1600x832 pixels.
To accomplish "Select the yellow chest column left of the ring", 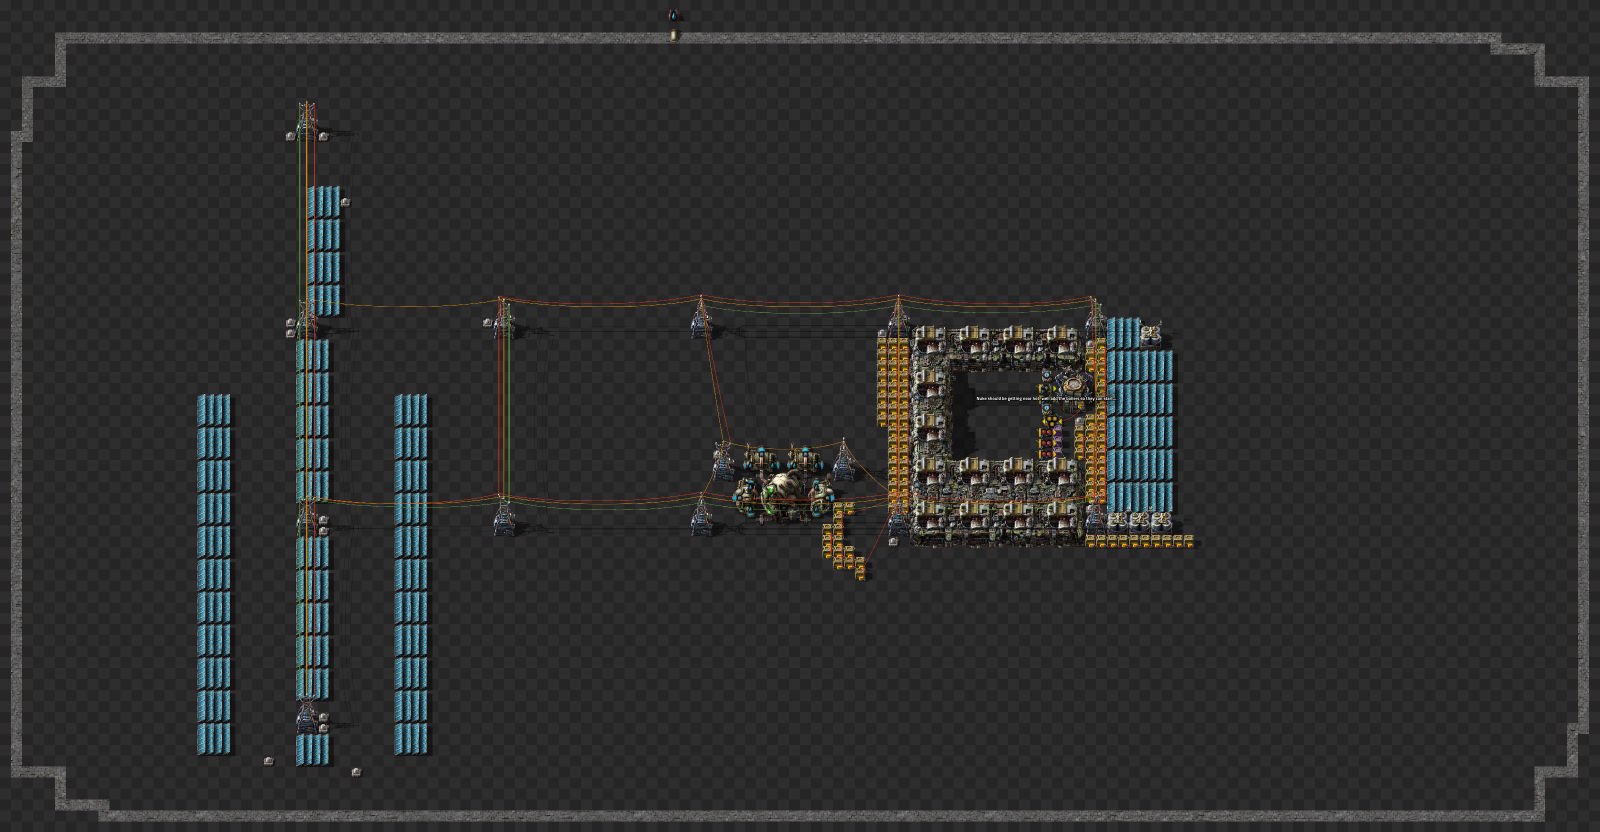I will point(894,424).
